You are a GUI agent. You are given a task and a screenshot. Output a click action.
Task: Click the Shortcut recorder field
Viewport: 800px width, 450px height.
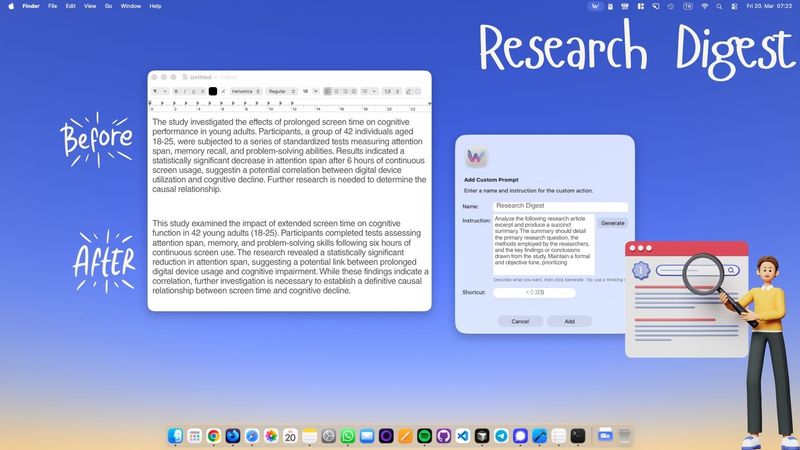[534, 292]
